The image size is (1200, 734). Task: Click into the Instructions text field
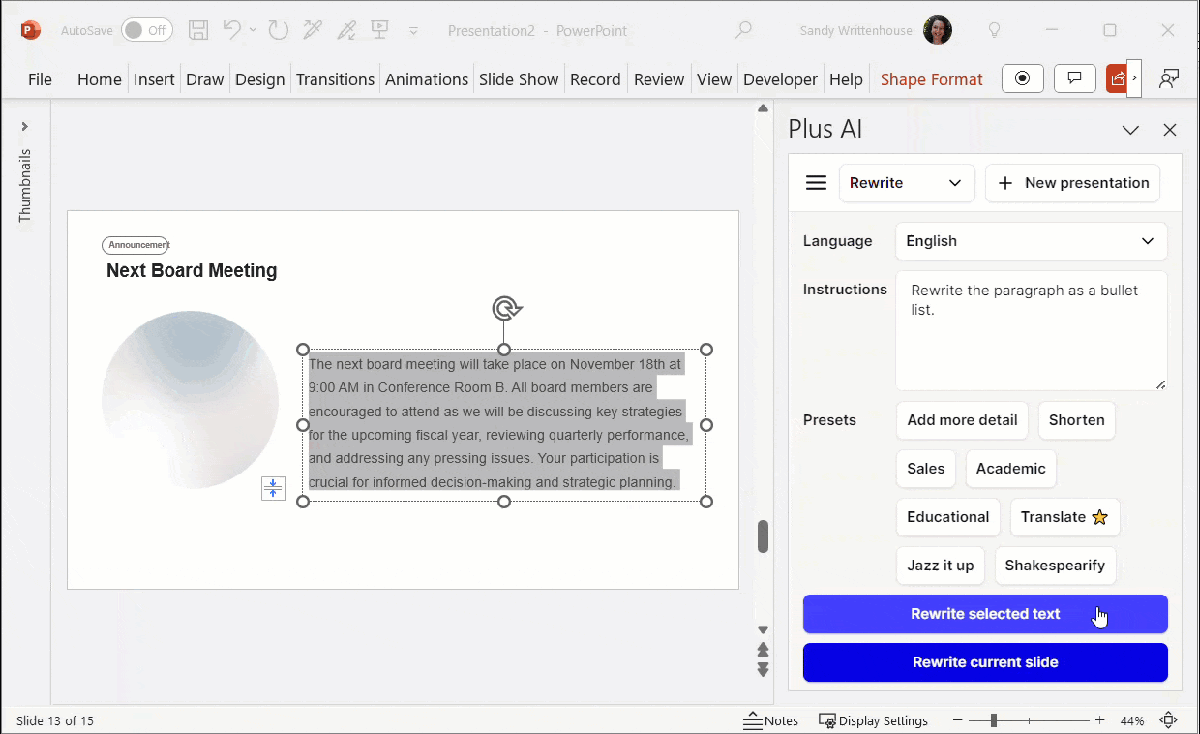(x=1030, y=330)
